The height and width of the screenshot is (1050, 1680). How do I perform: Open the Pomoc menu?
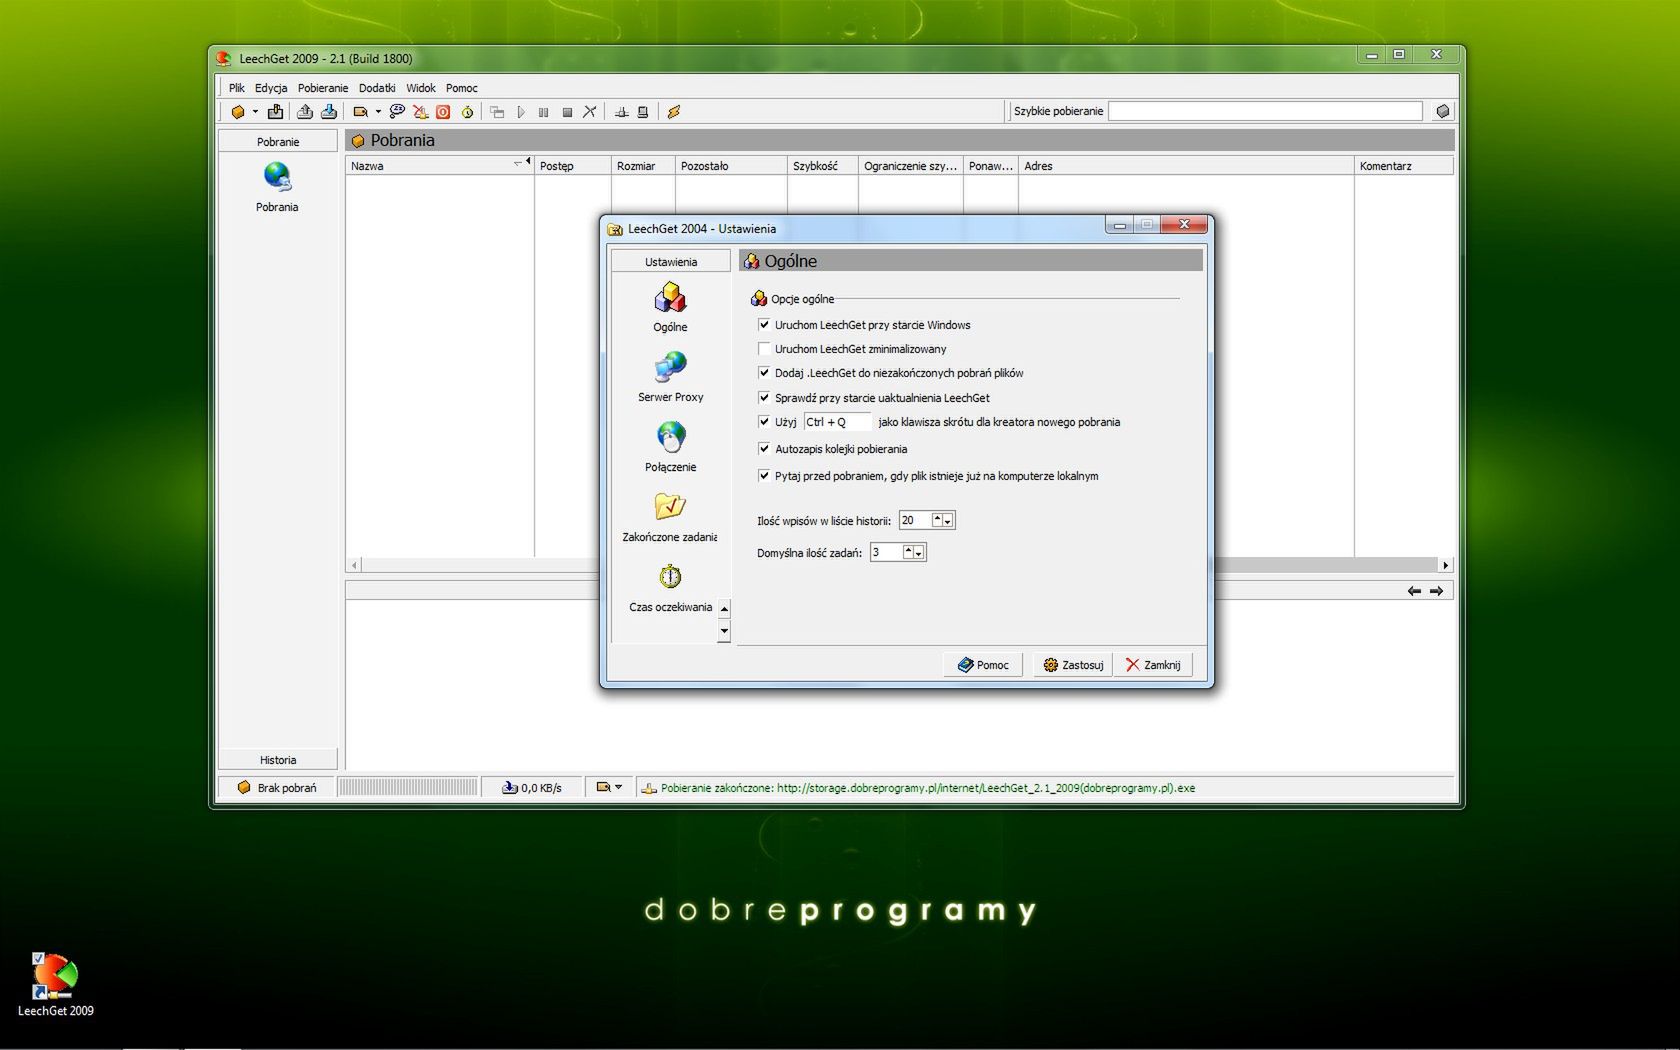(x=462, y=88)
